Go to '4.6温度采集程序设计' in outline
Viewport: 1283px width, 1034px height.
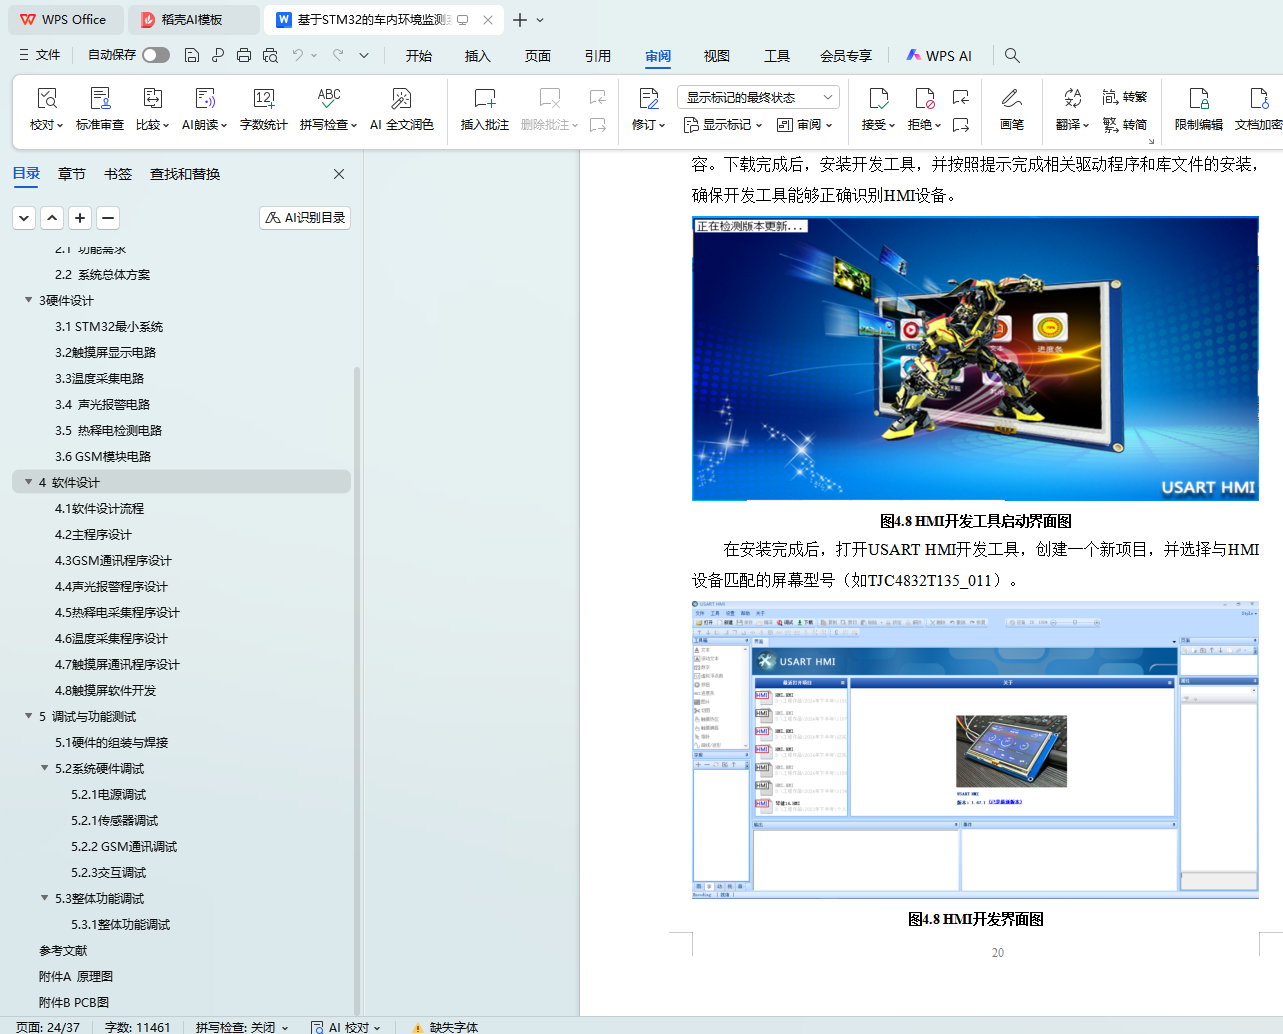111,638
